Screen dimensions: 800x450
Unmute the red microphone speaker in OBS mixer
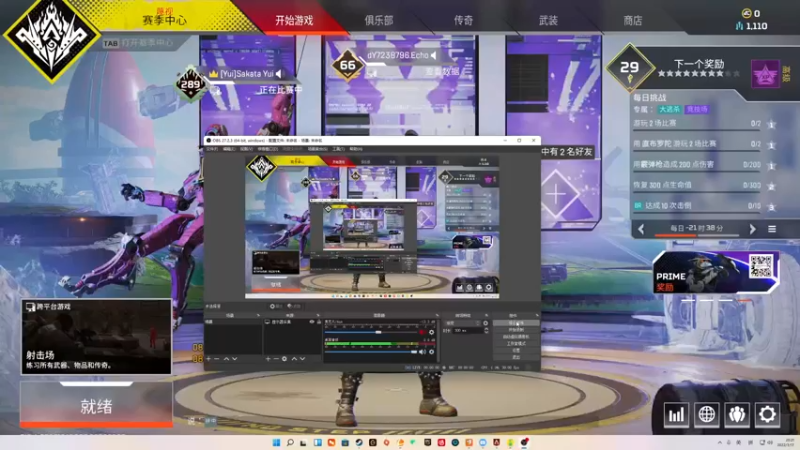[422, 332]
